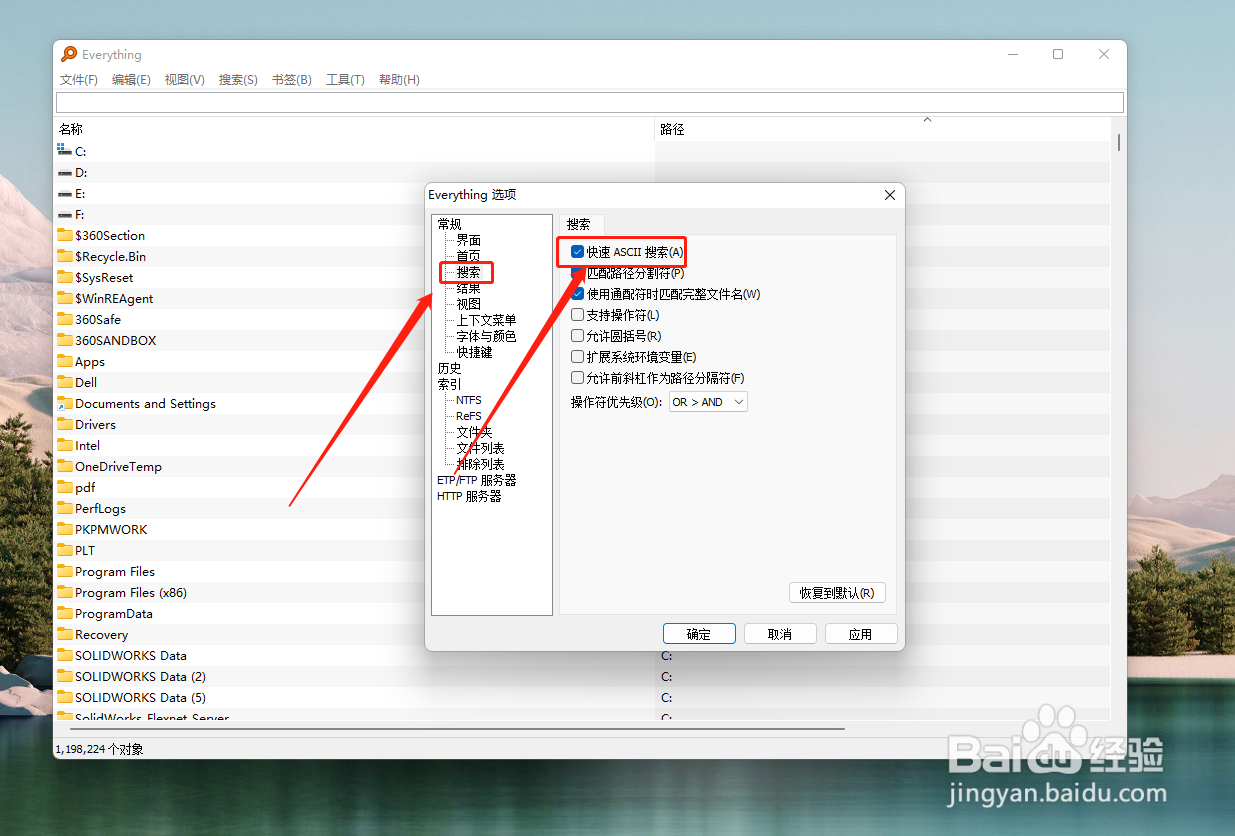The image size is (1235, 836).
Task: Select the F: drive icon
Action: [x=65, y=214]
